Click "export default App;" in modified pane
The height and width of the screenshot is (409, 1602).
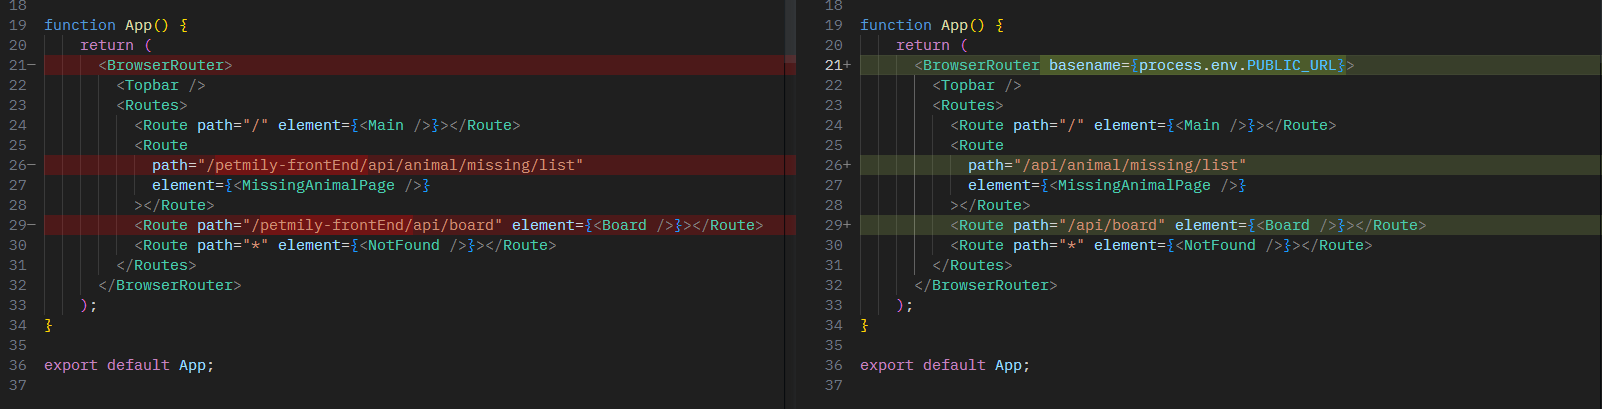tap(945, 365)
